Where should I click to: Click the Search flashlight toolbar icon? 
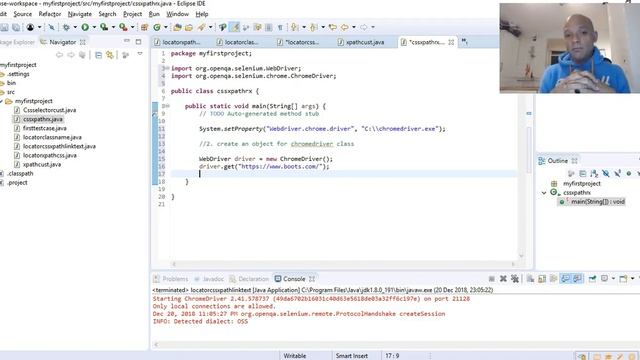pos(201,27)
